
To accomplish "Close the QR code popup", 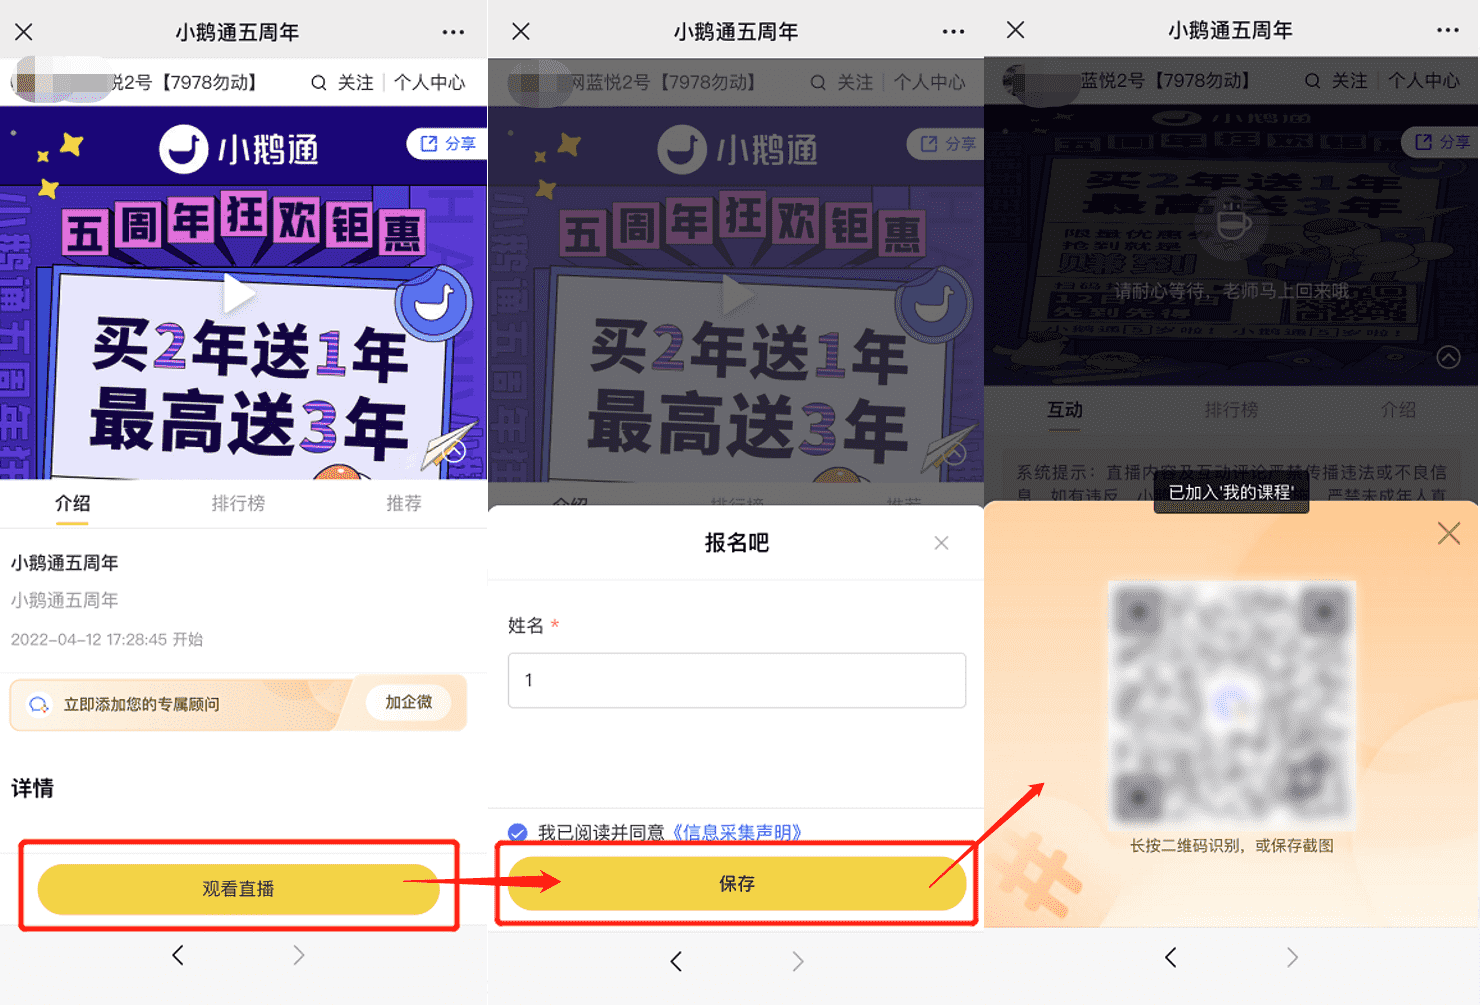I will [x=1449, y=533].
